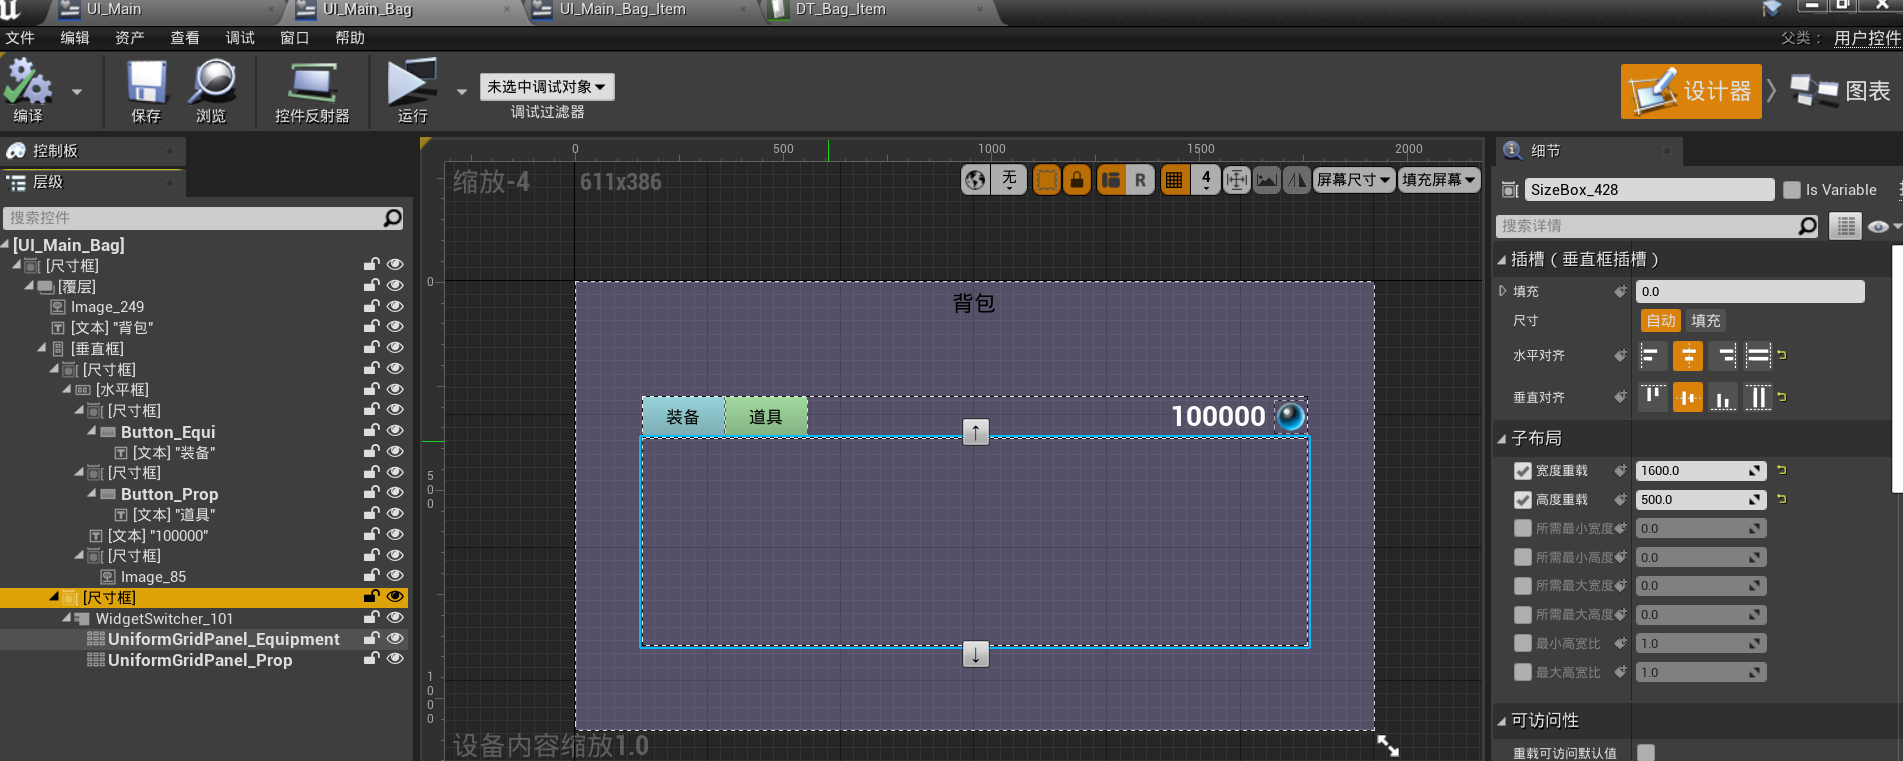
Task: Click the 保存 save icon
Action: [146, 82]
